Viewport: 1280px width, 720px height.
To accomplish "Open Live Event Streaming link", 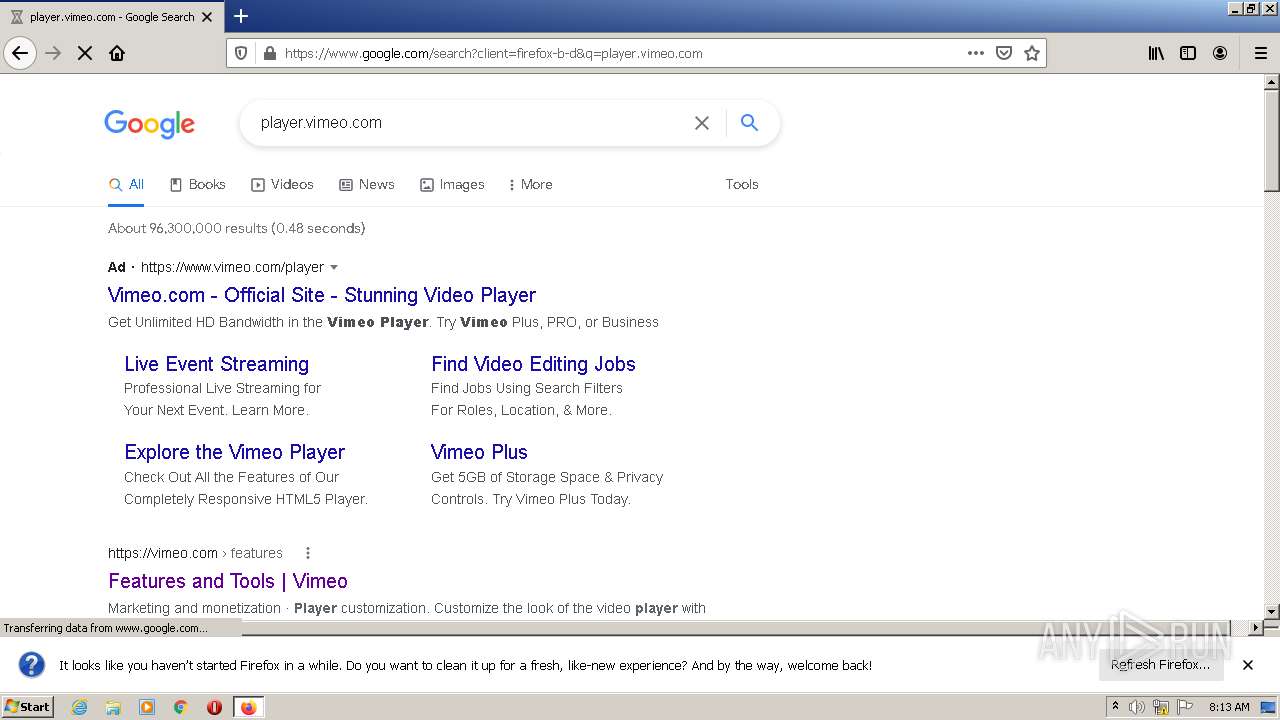I will click(216, 364).
